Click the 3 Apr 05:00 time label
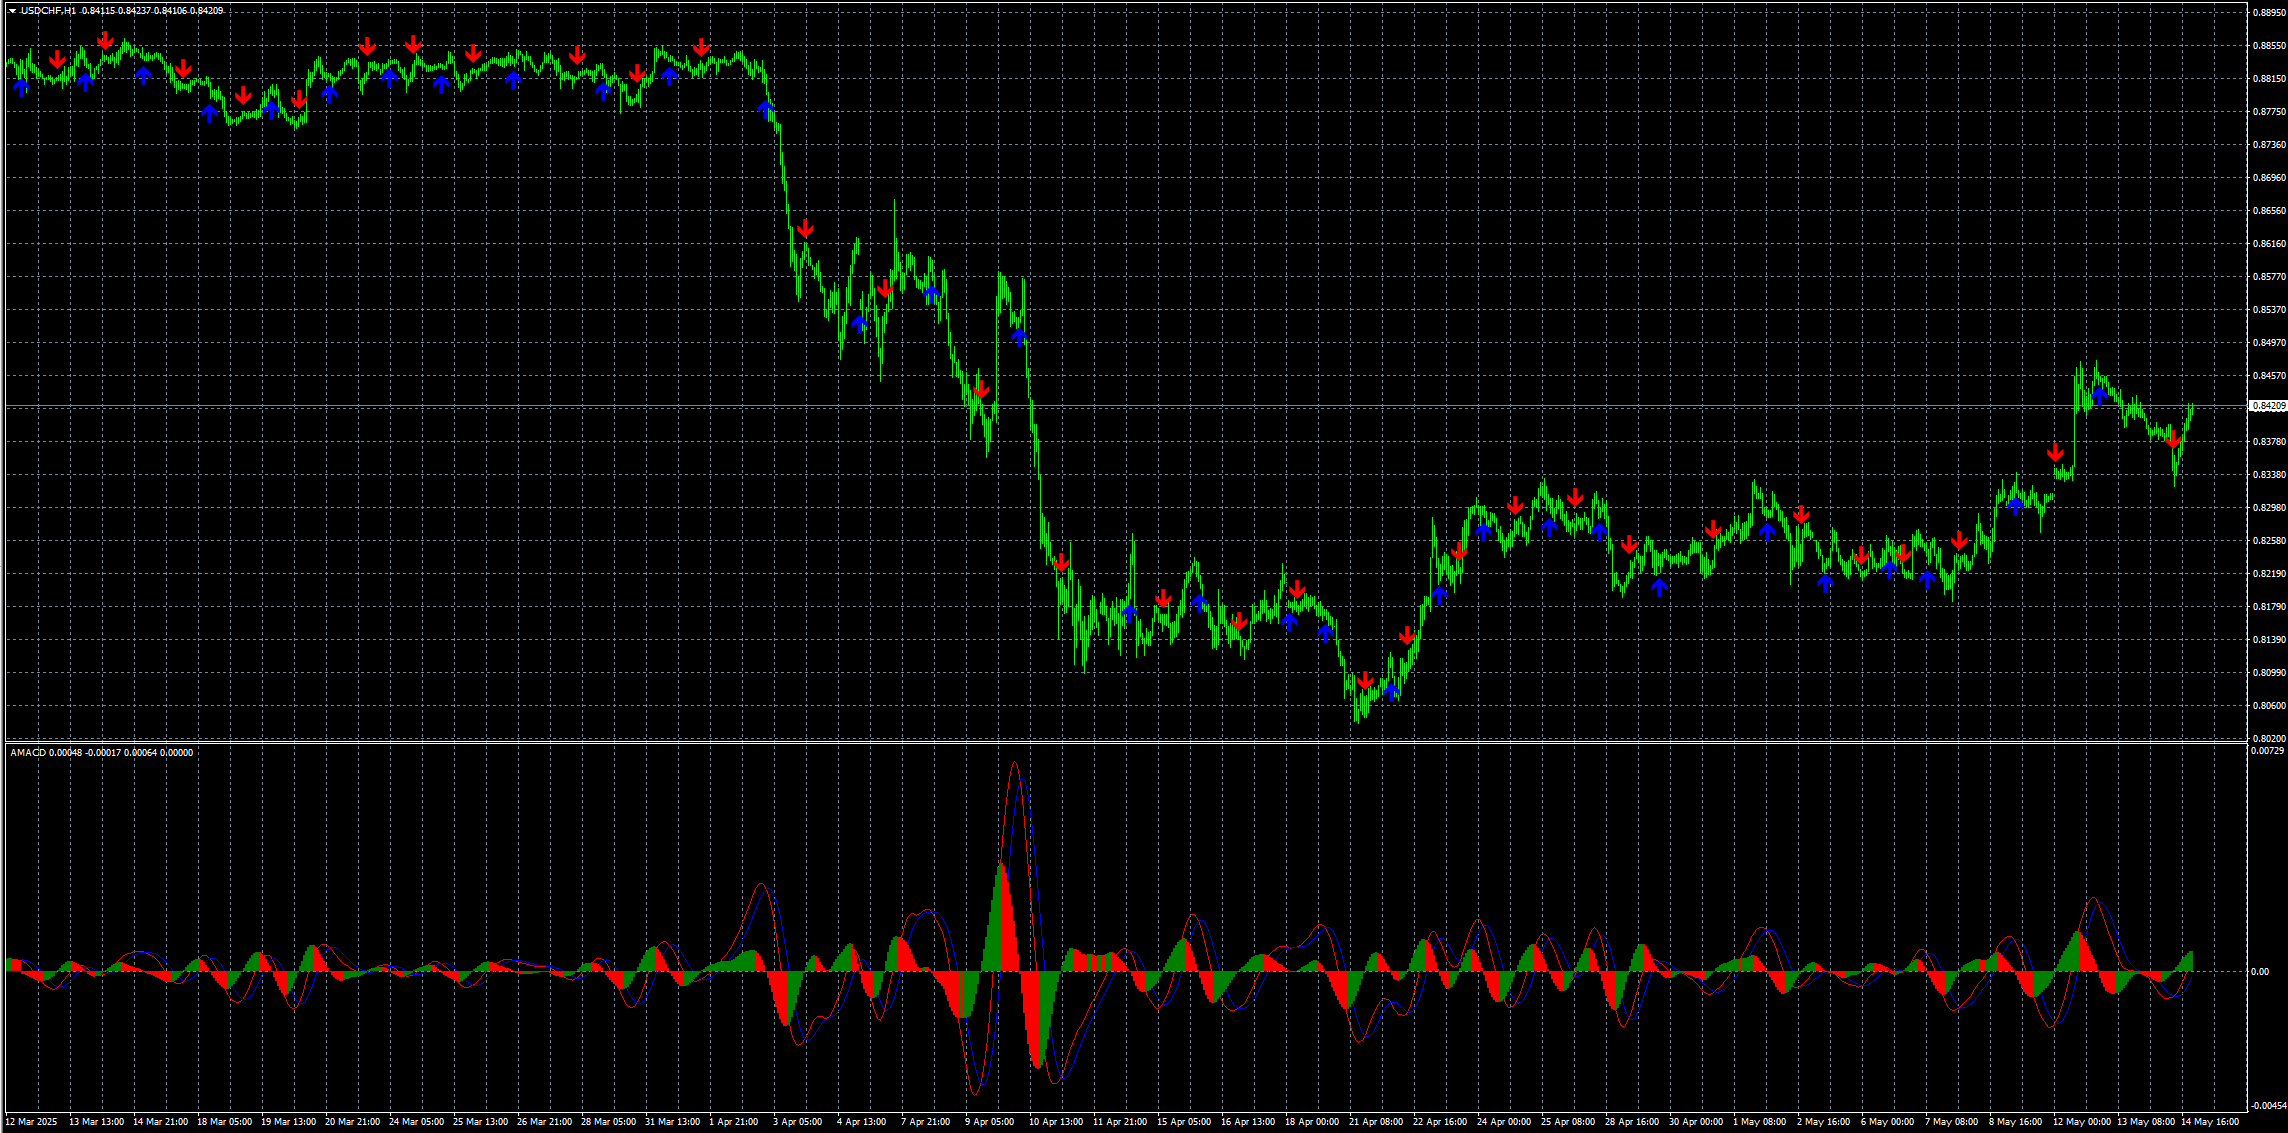 pos(798,1121)
